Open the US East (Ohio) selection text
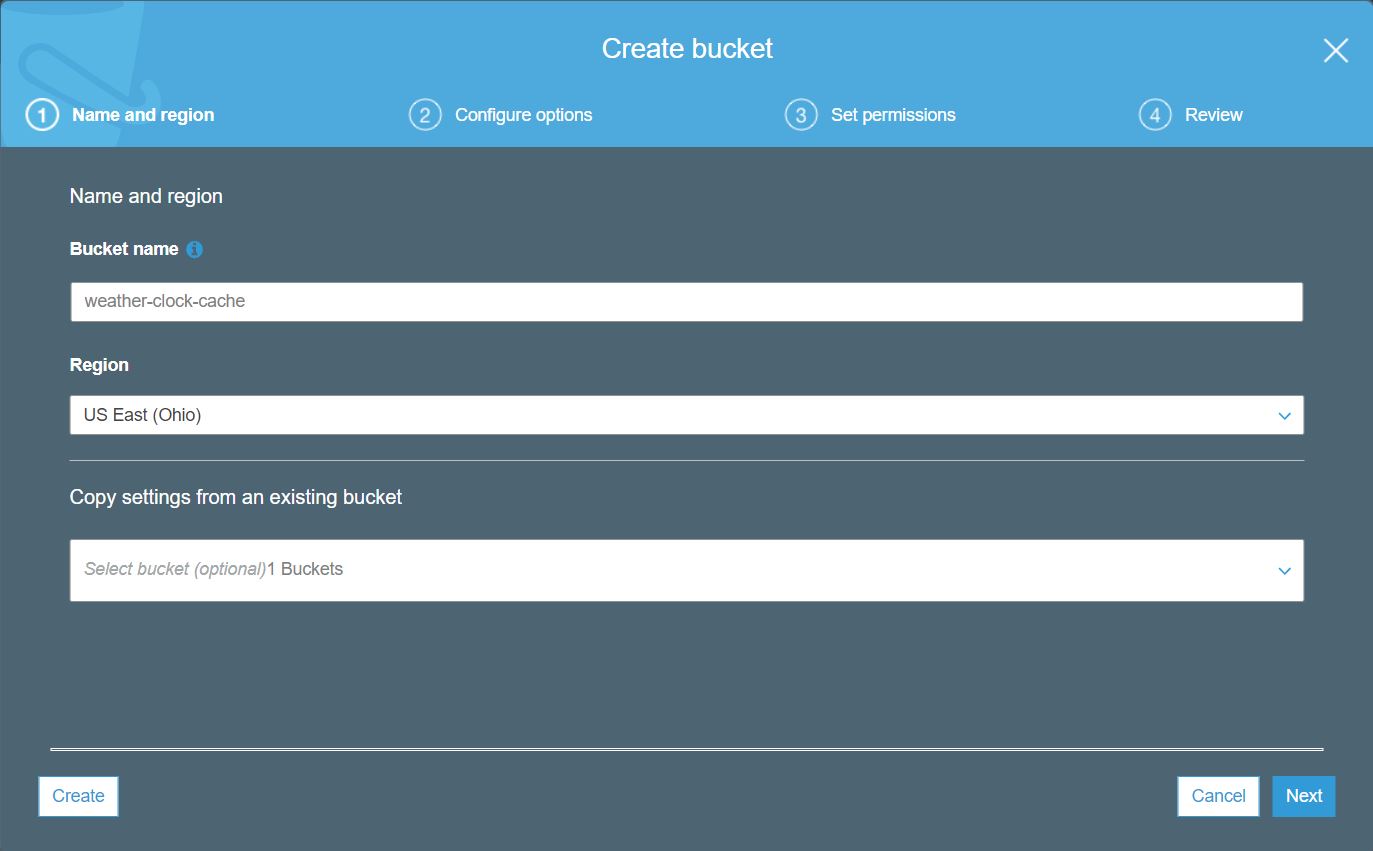This screenshot has height=851, width=1373. (x=143, y=415)
